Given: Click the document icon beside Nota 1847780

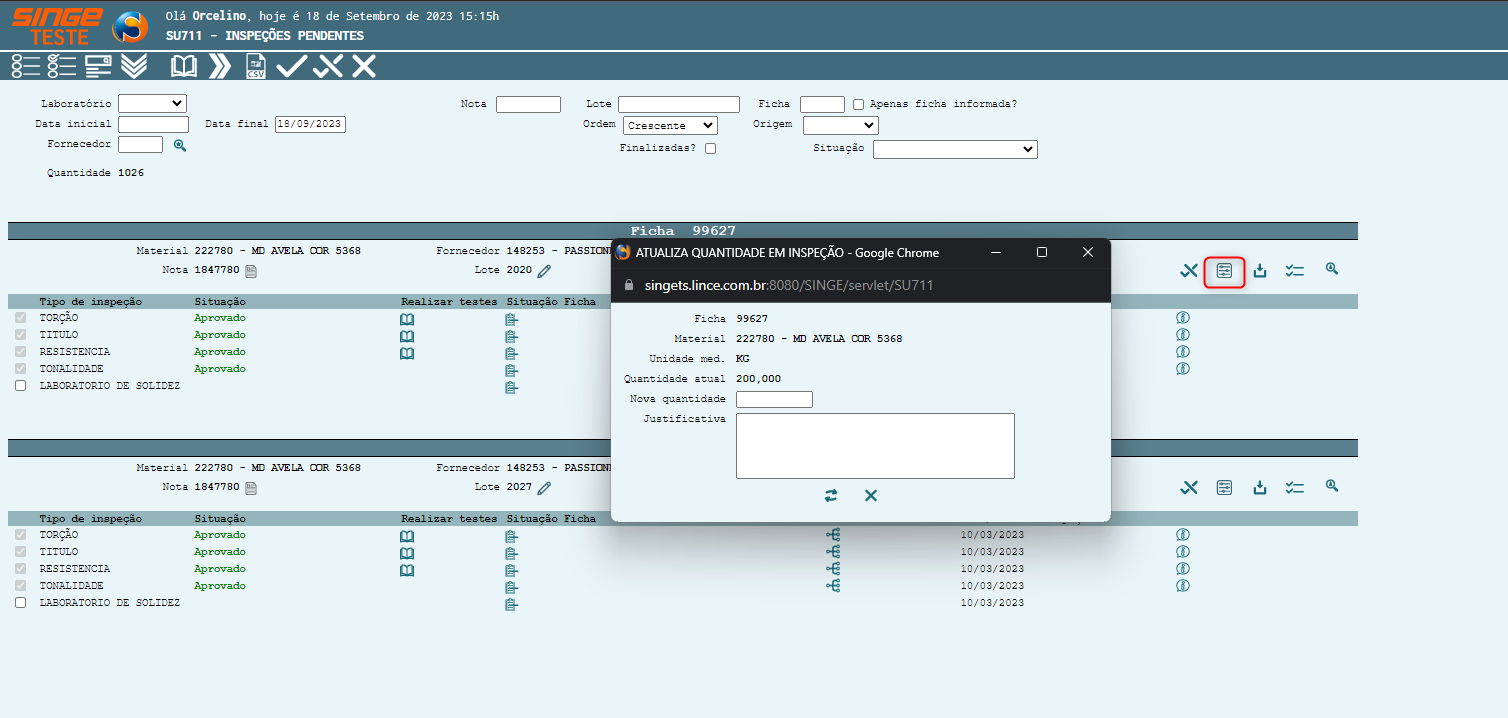Looking at the screenshot, I should pyautogui.click(x=251, y=271).
